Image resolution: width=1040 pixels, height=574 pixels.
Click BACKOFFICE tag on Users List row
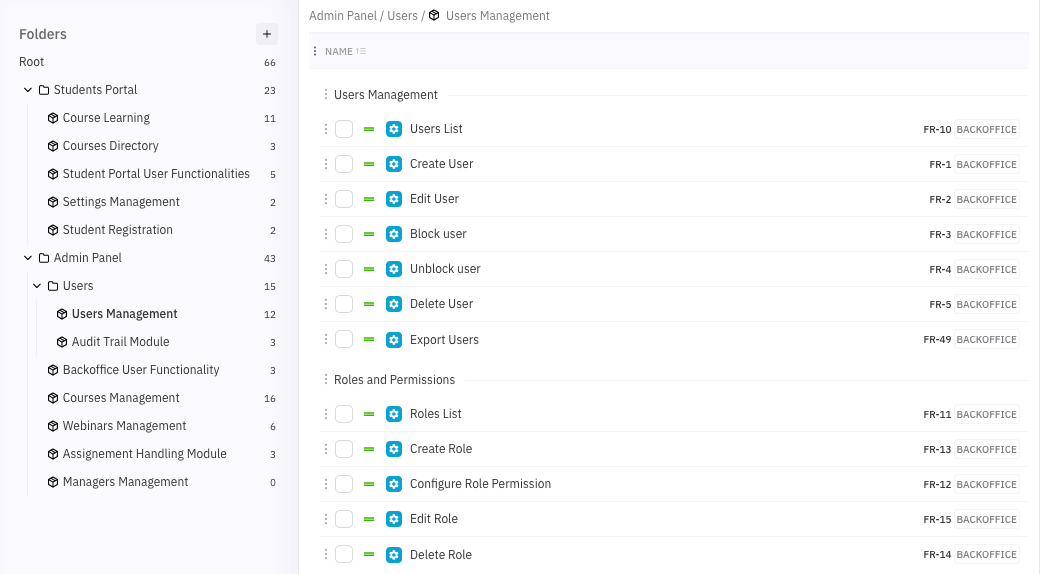pos(986,129)
